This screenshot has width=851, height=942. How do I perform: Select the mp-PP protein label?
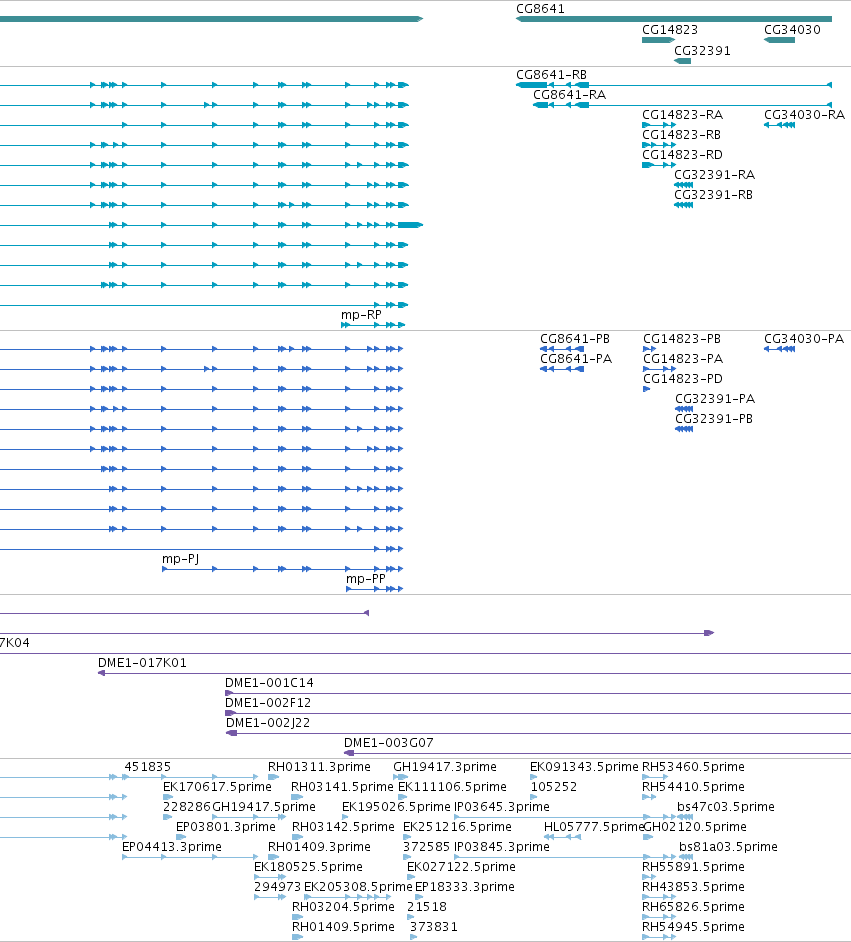tap(366, 579)
